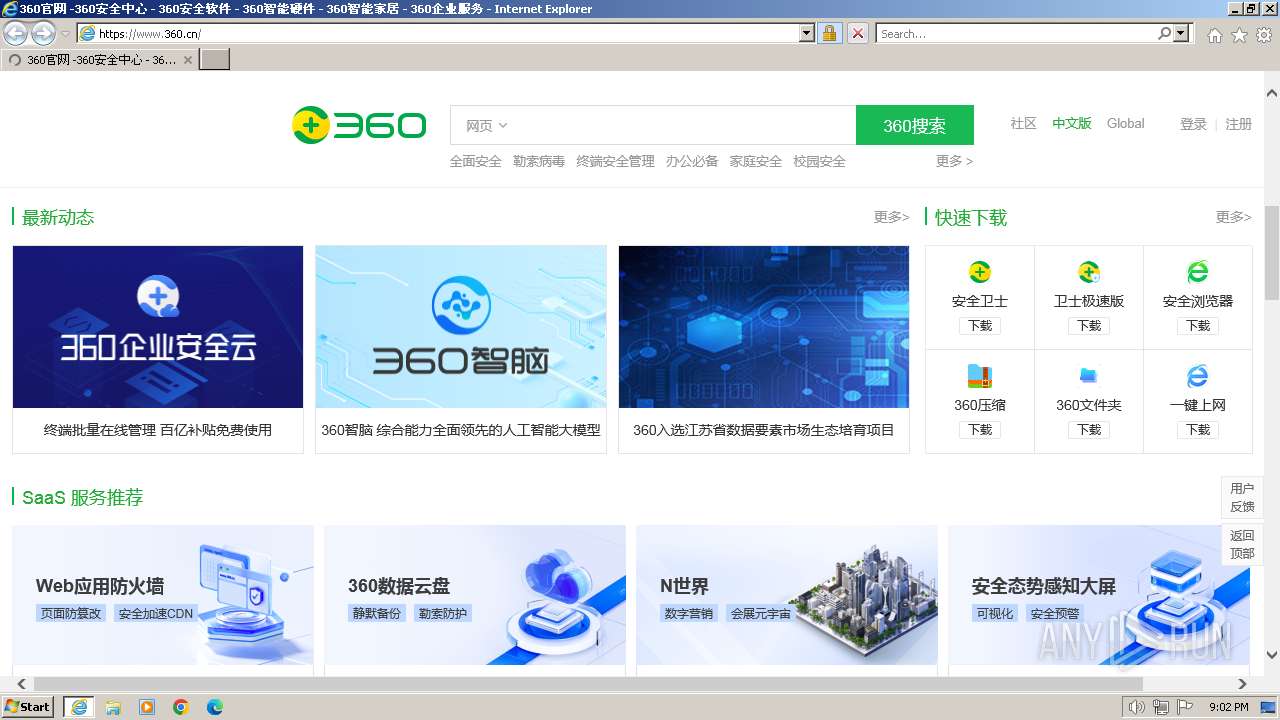Click the 安全浏览器 icon
This screenshot has height=720, width=1280.
[1197, 272]
